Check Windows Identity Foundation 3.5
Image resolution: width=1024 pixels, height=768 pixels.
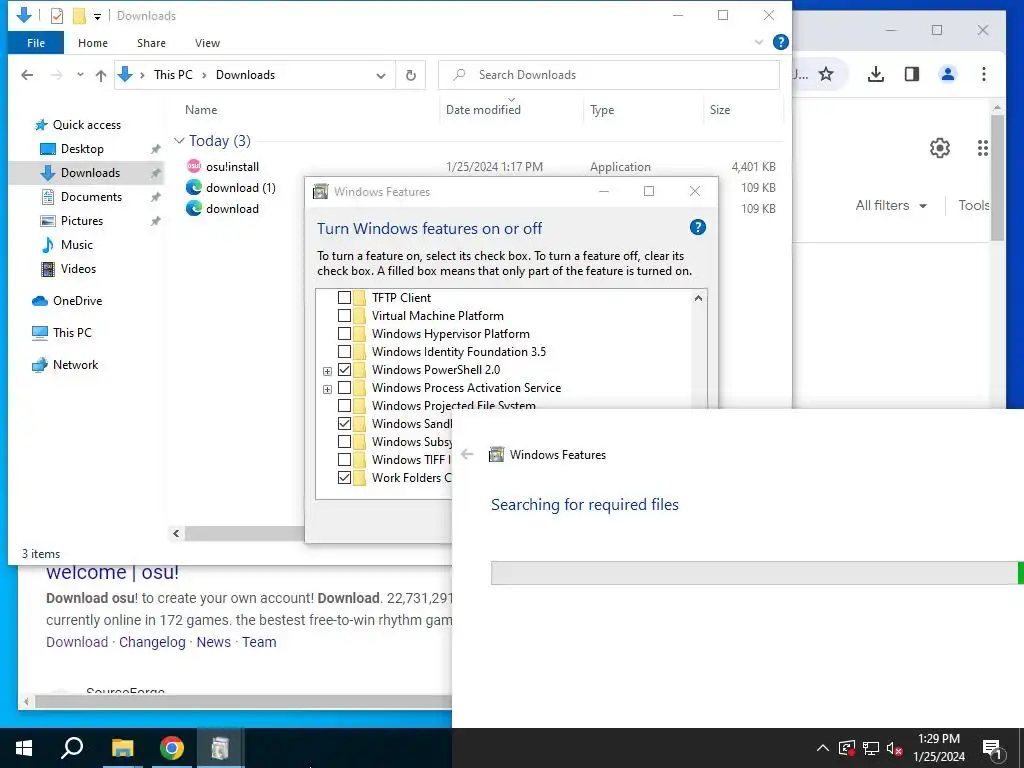[344, 352]
